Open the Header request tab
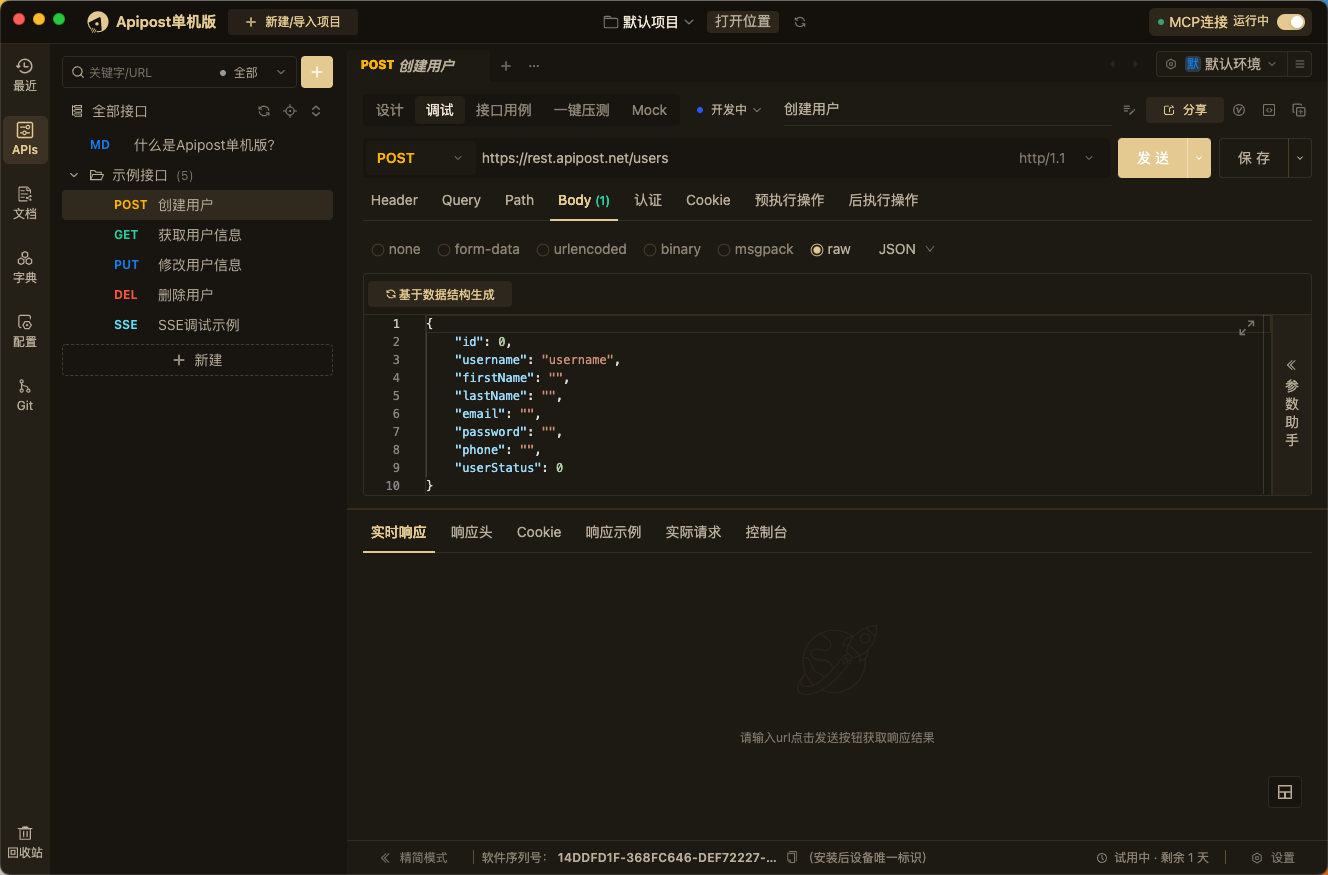The width and height of the screenshot is (1328, 875). pos(394,200)
